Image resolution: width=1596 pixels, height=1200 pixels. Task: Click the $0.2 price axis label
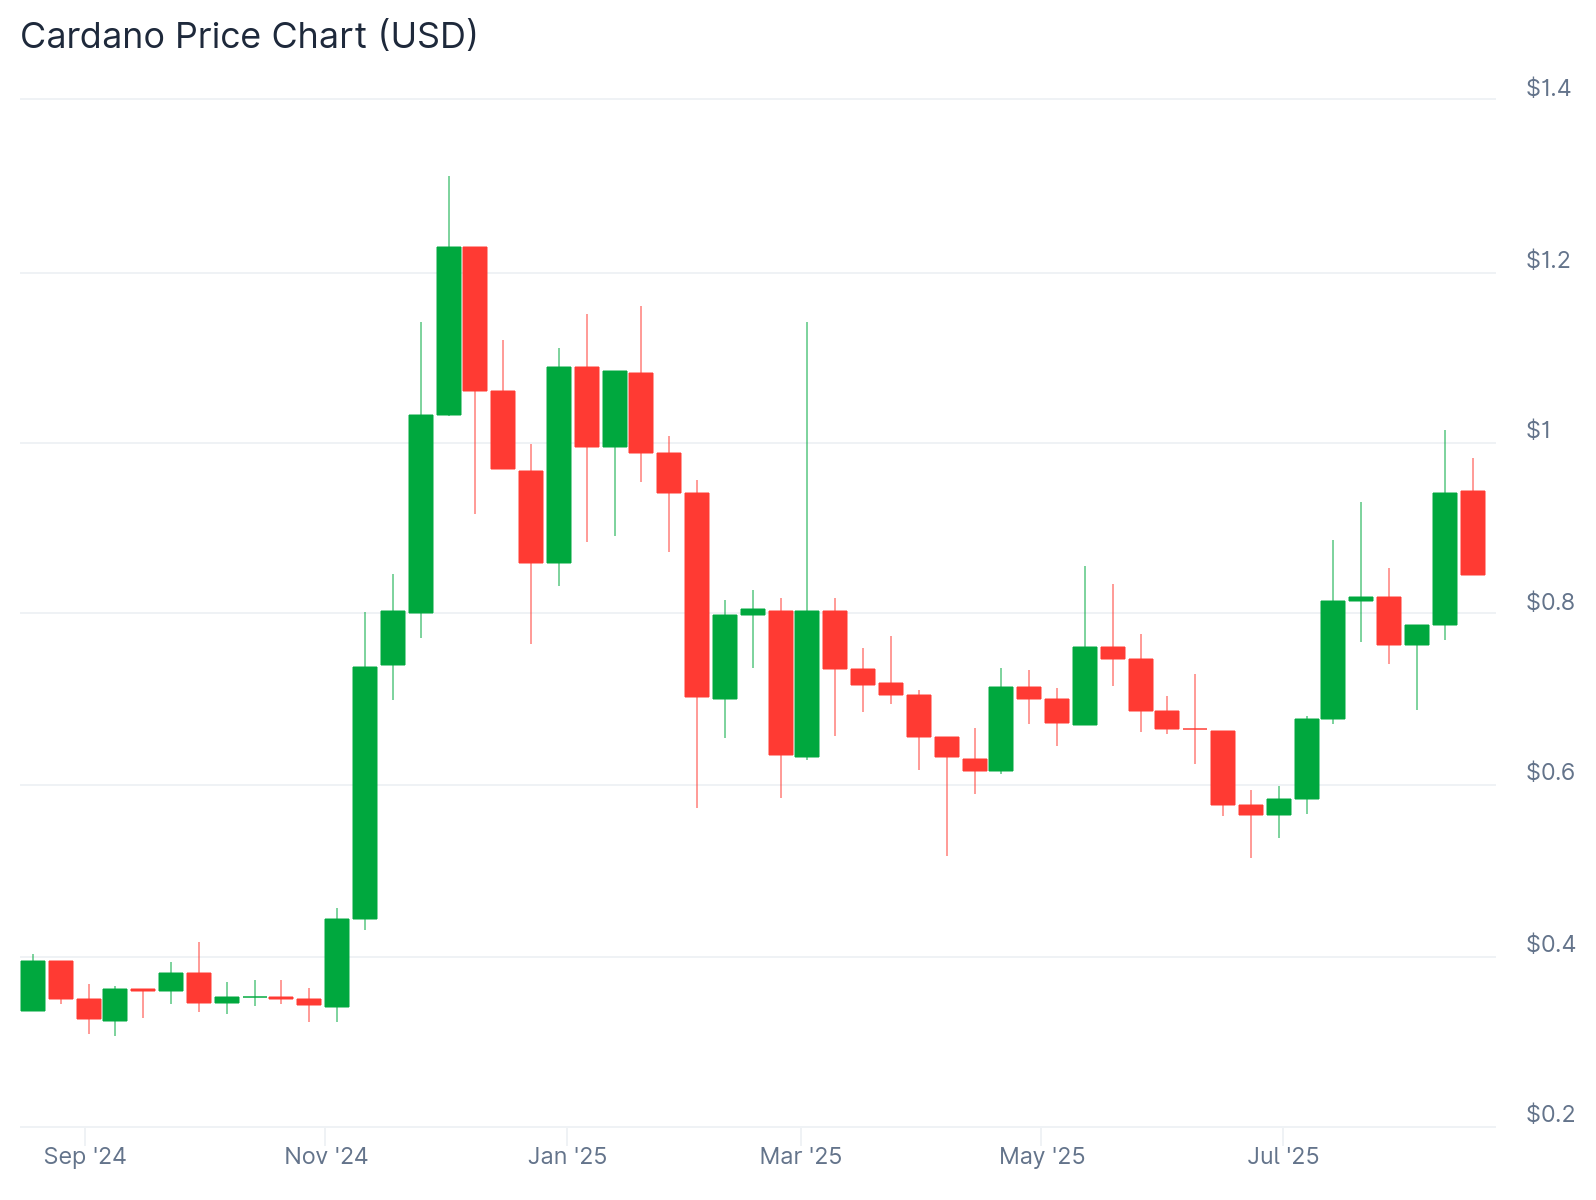[1548, 1114]
